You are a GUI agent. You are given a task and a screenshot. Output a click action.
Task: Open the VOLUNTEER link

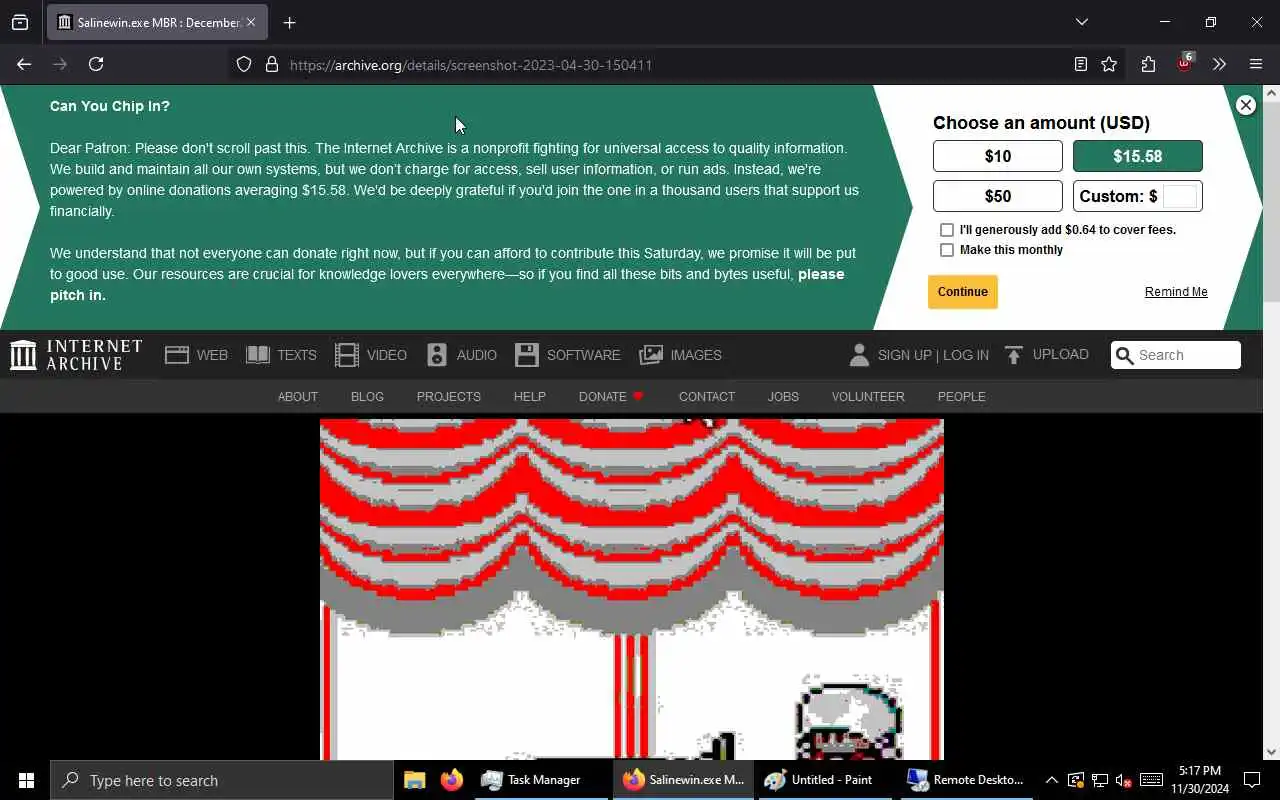pyautogui.click(x=868, y=397)
